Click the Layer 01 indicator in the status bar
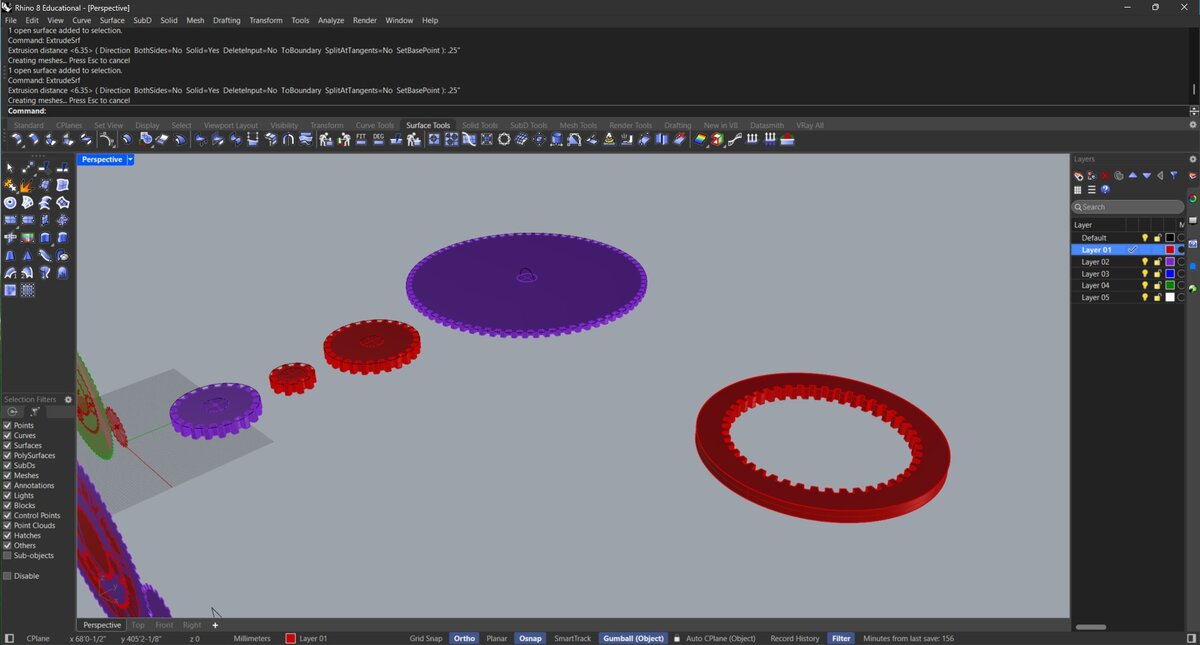 click(x=307, y=638)
